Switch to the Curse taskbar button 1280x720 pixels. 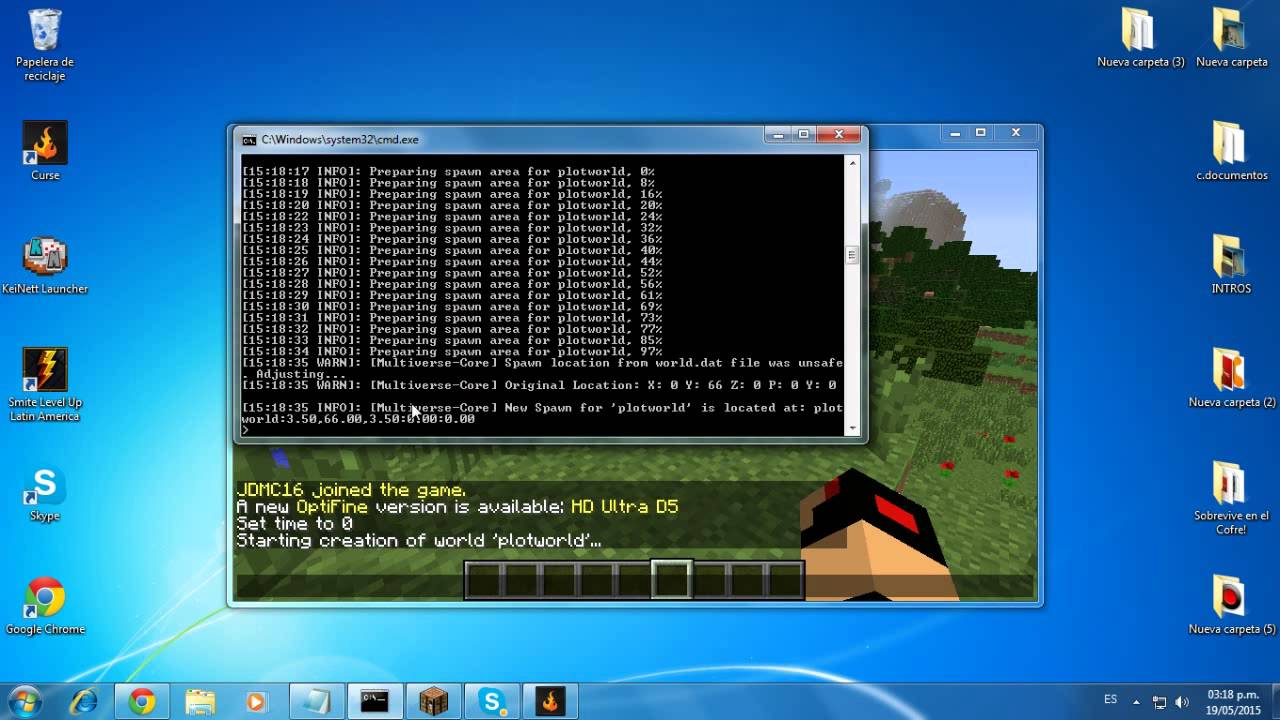click(x=549, y=702)
